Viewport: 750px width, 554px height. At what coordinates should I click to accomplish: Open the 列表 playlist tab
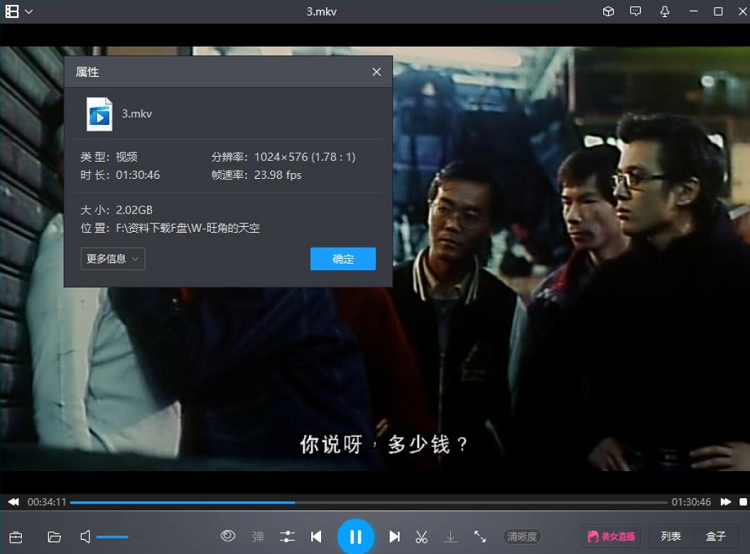[x=671, y=537]
